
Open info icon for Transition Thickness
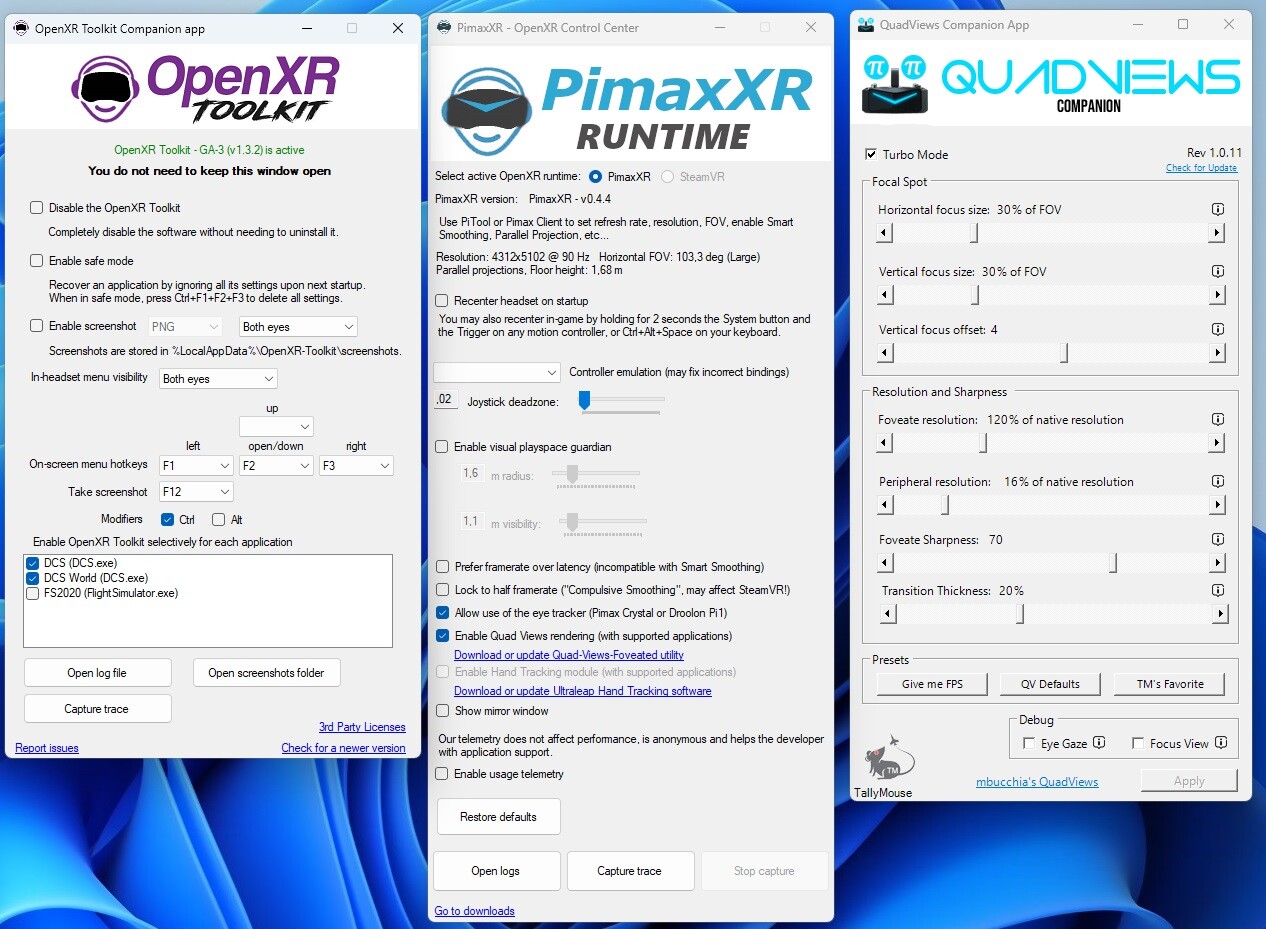1217,591
